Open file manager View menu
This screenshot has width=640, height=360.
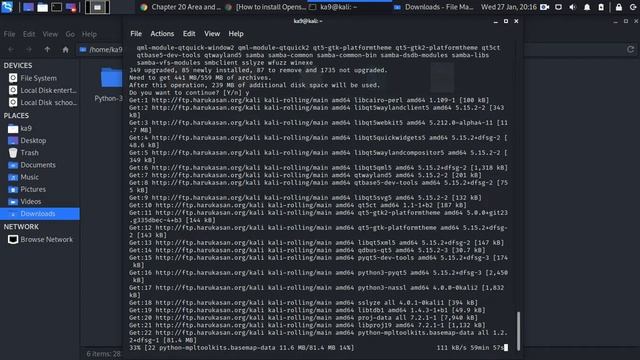50,34
